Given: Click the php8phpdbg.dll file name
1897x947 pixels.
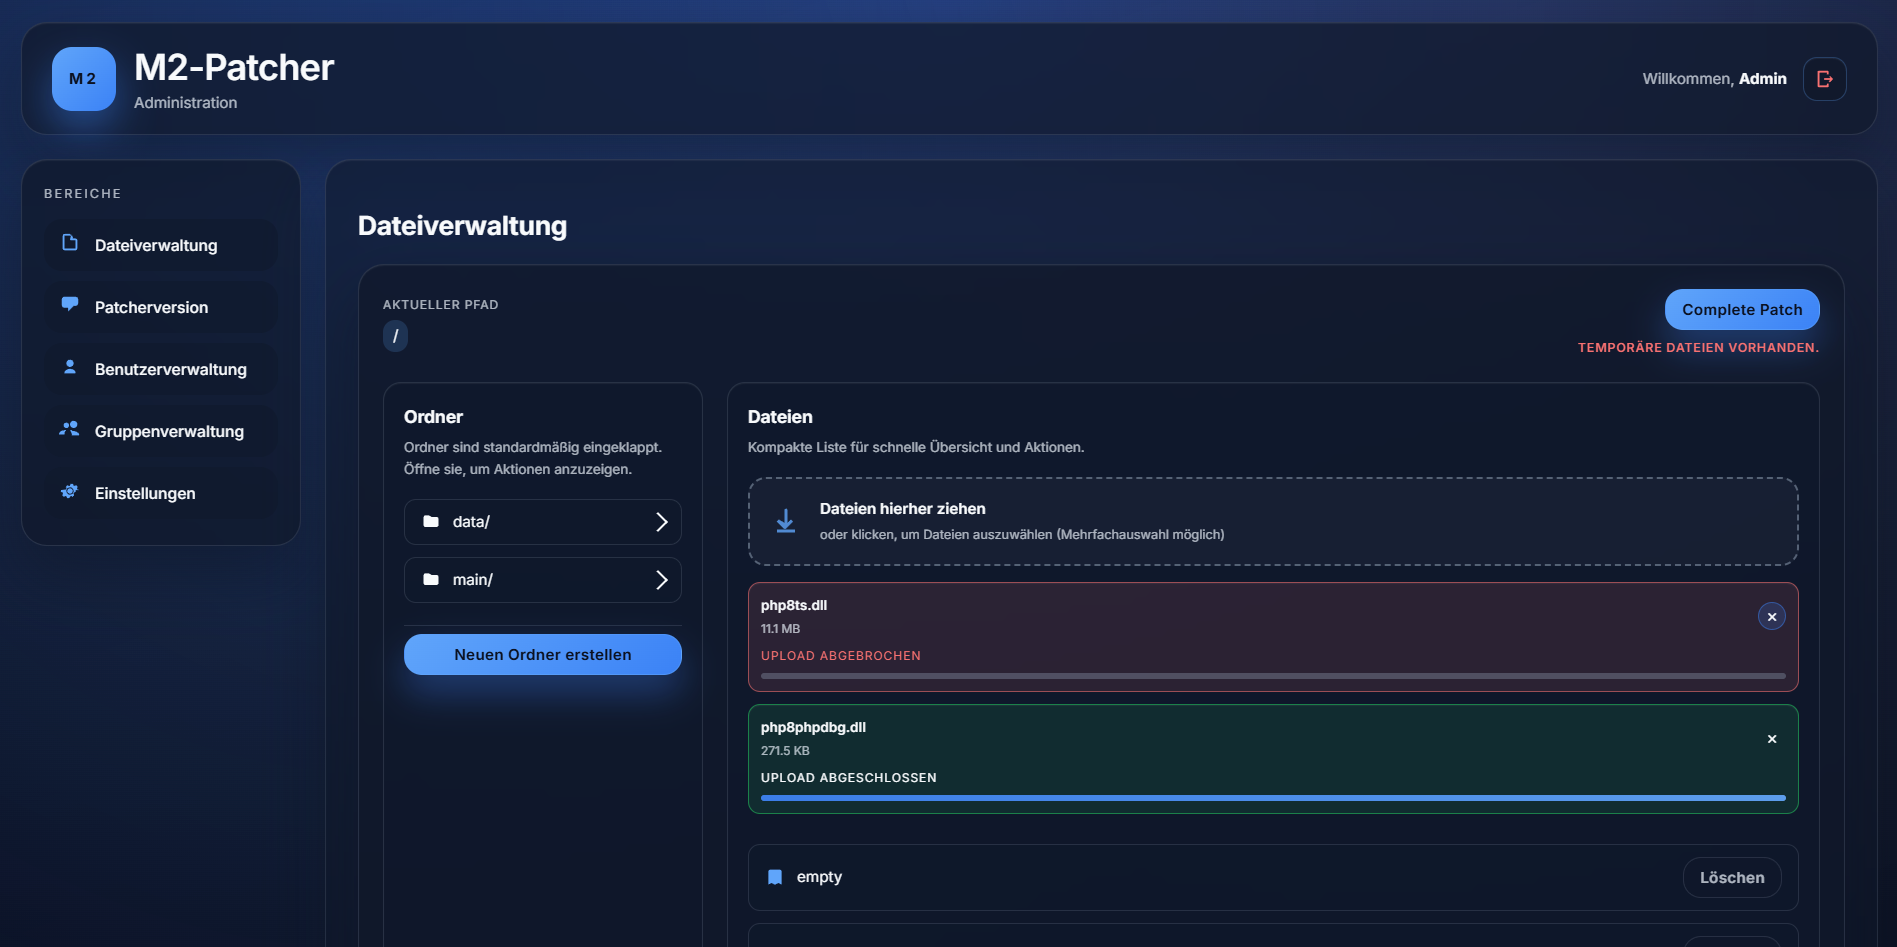Looking at the screenshot, I should (813, 727).
